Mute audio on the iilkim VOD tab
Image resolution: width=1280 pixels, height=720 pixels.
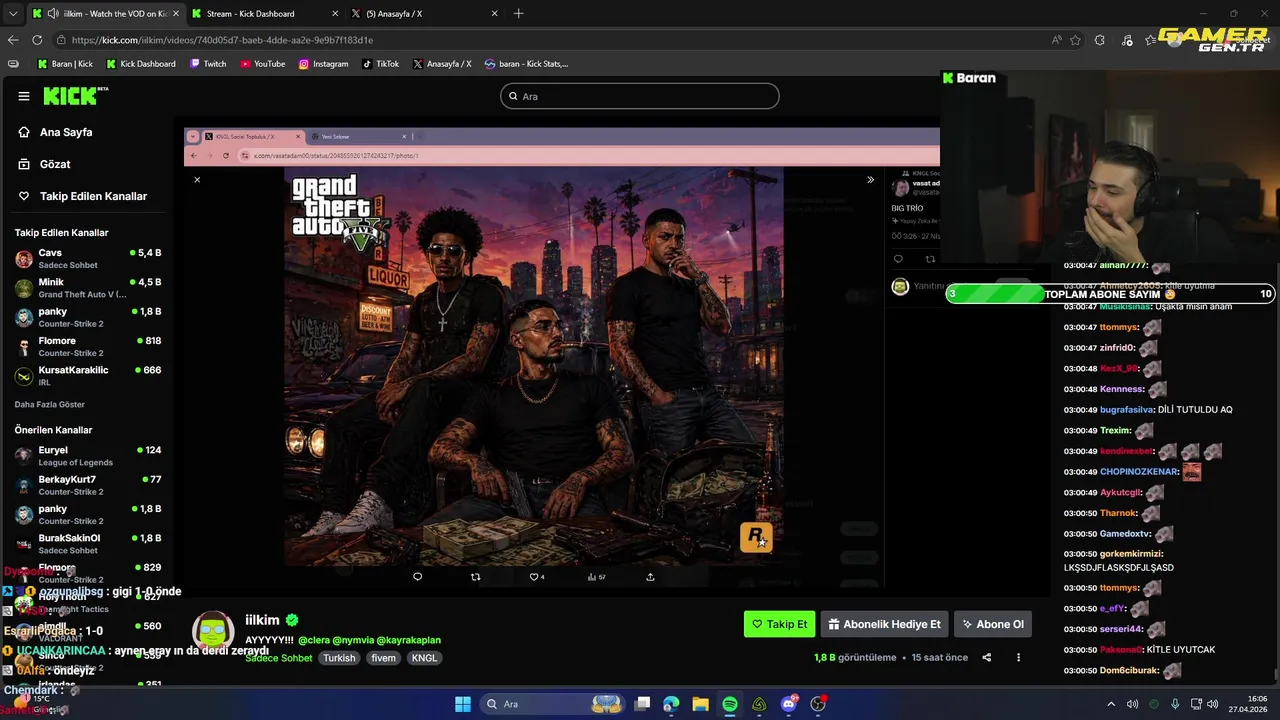pyautogui.click(x=52, y=14)
